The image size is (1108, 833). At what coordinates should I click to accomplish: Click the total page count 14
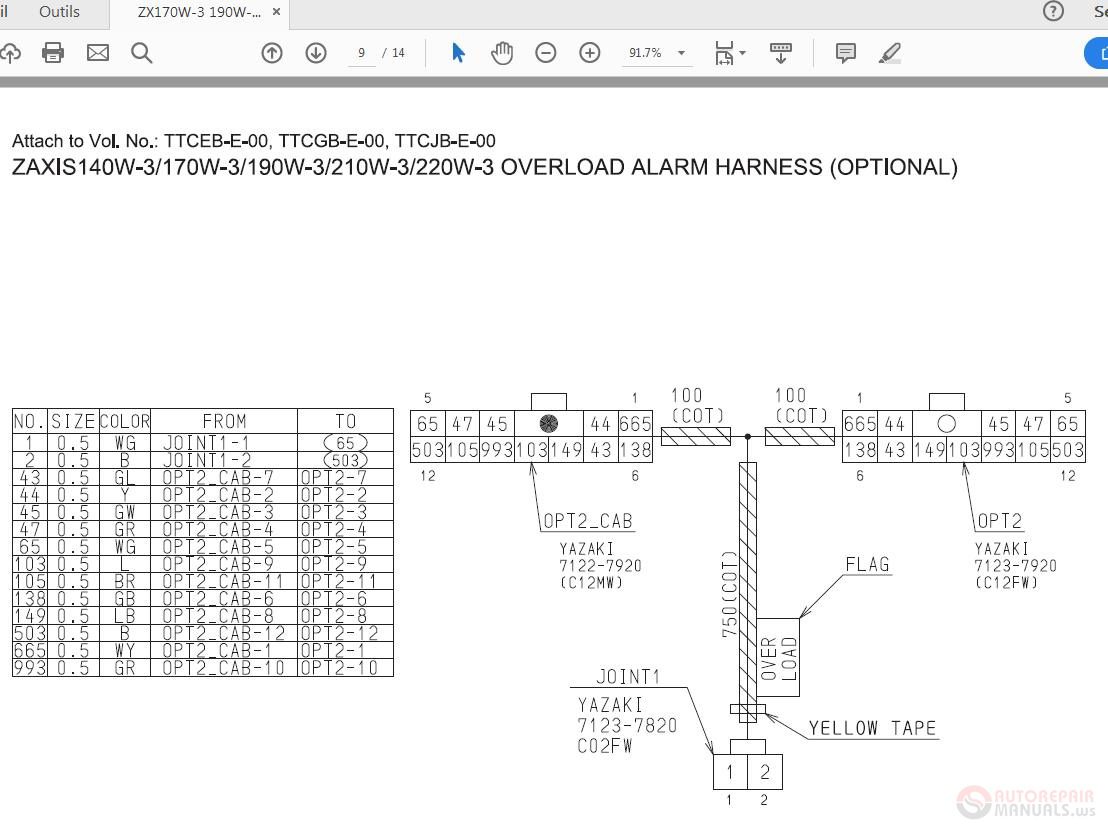pos(398,53)
